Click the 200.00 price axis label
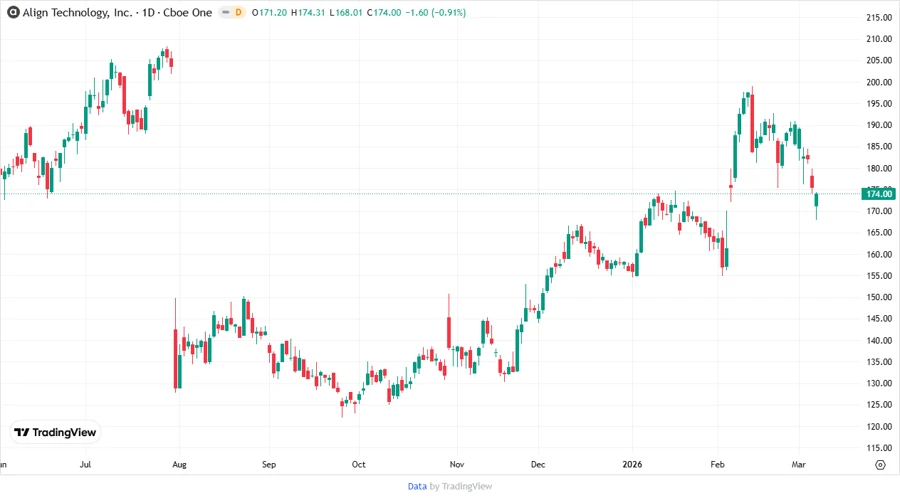Viewport: 900px width, 498px height. 879,82
